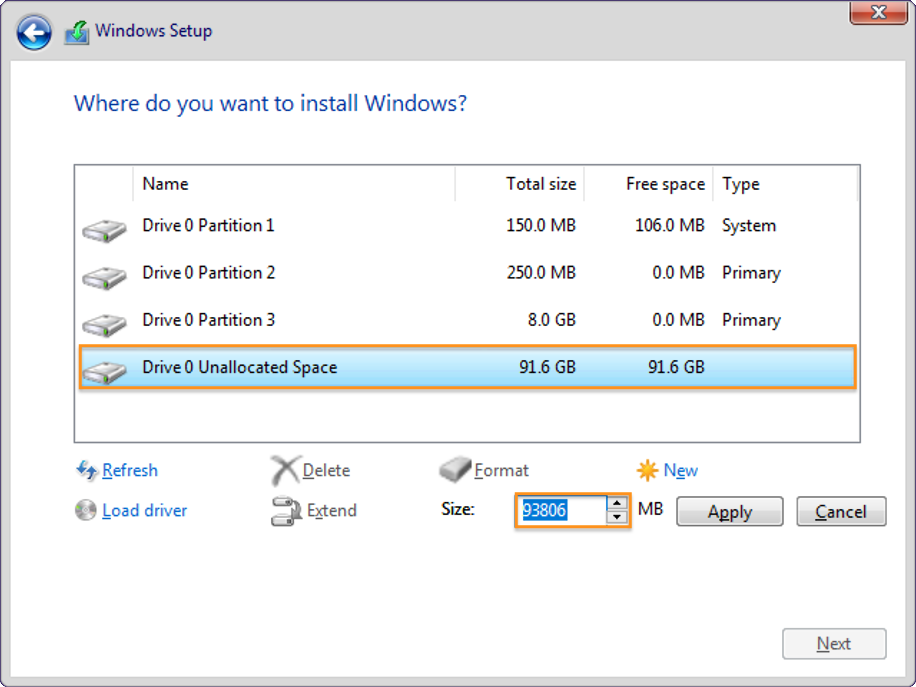Click the Windows Setup title icon

click(77, 32)
